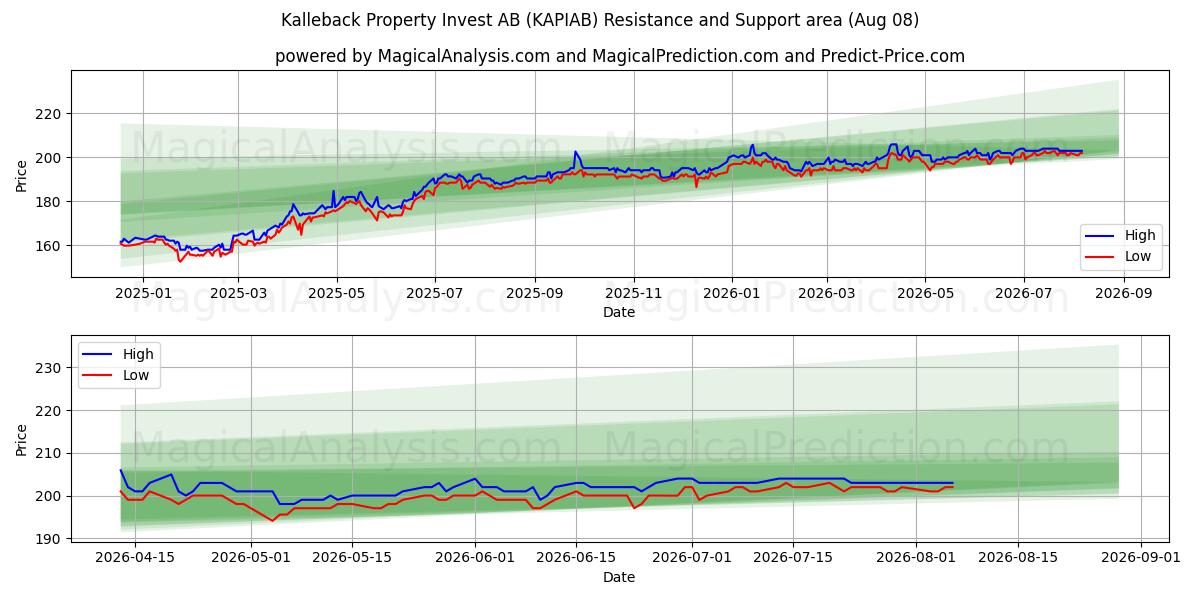The image size is (1200, 600).
Task: Click the '2026-07-01' tick label on bottom chart
Action: (692, 560)
